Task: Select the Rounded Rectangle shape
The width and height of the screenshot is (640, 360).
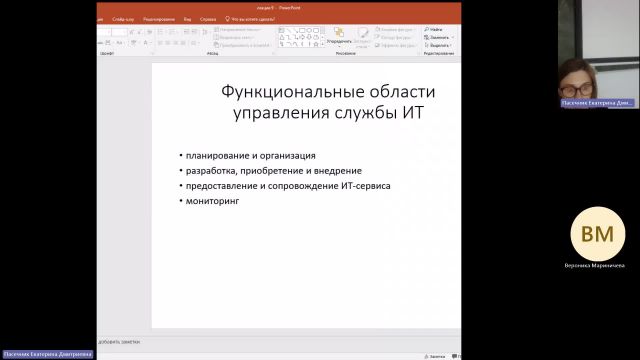Action: tap(316, 31)
